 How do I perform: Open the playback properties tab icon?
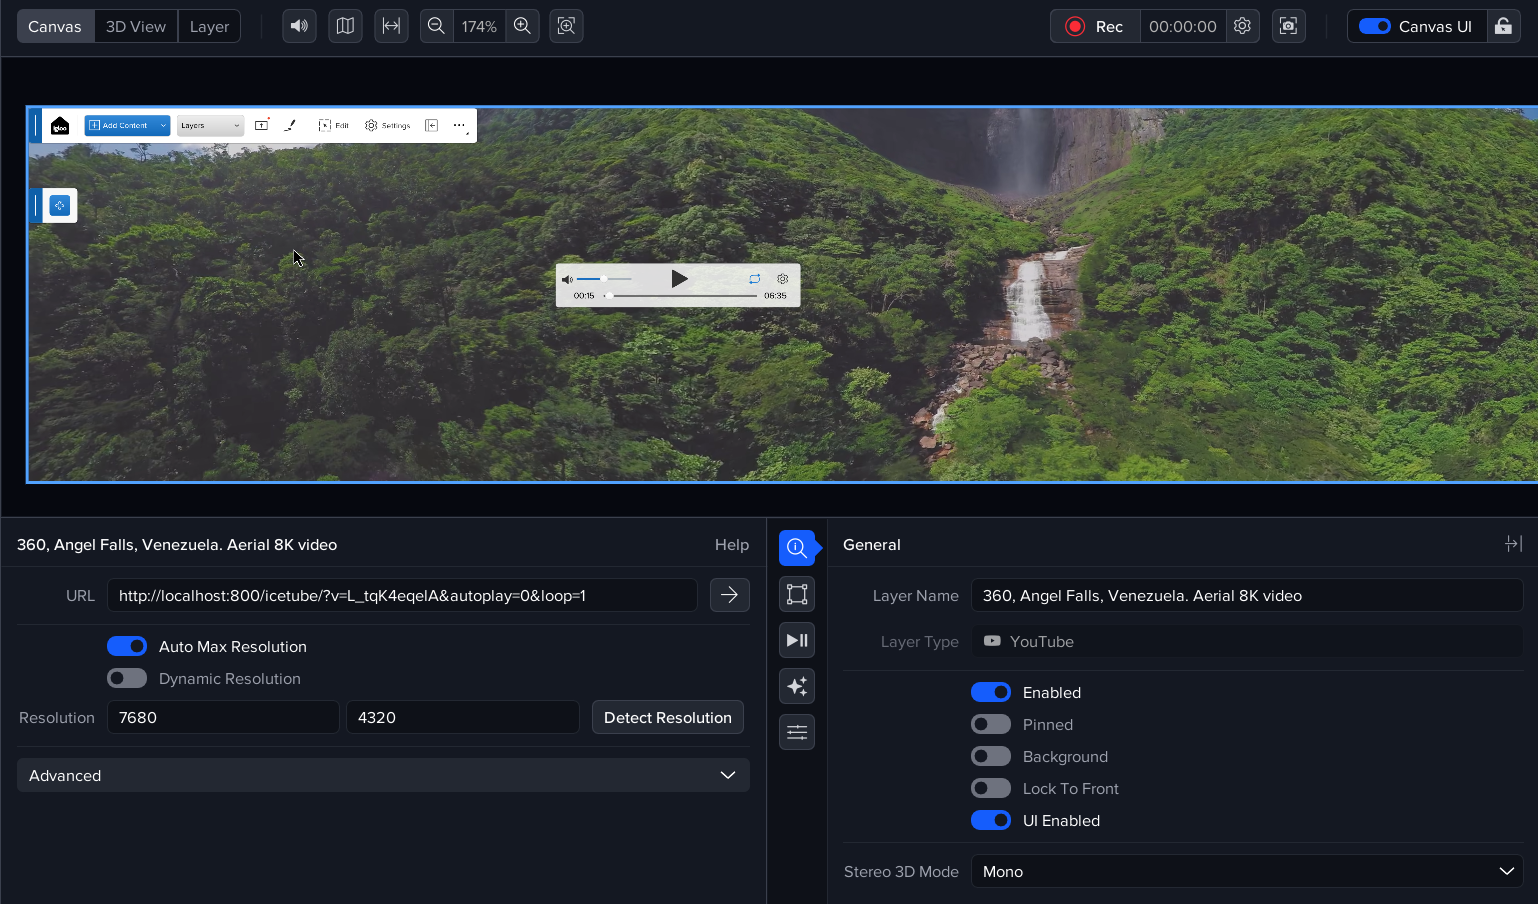pyautogui.click(x=797, y=640)
